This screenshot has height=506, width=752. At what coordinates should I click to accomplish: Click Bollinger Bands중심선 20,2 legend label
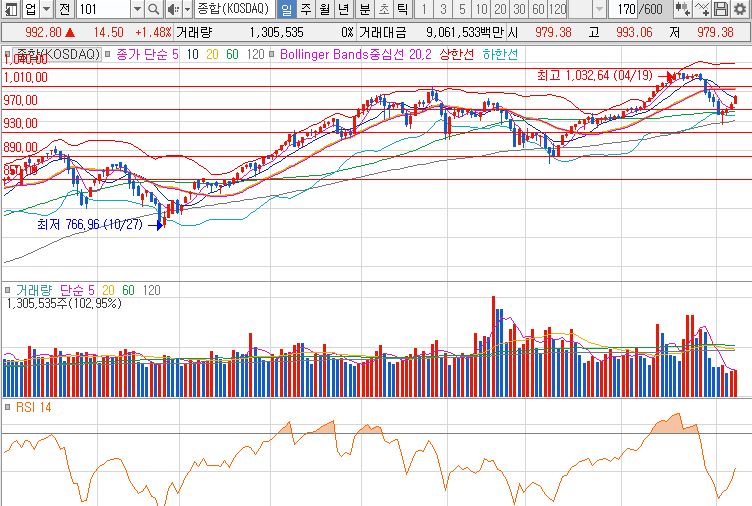click(355, 54)
